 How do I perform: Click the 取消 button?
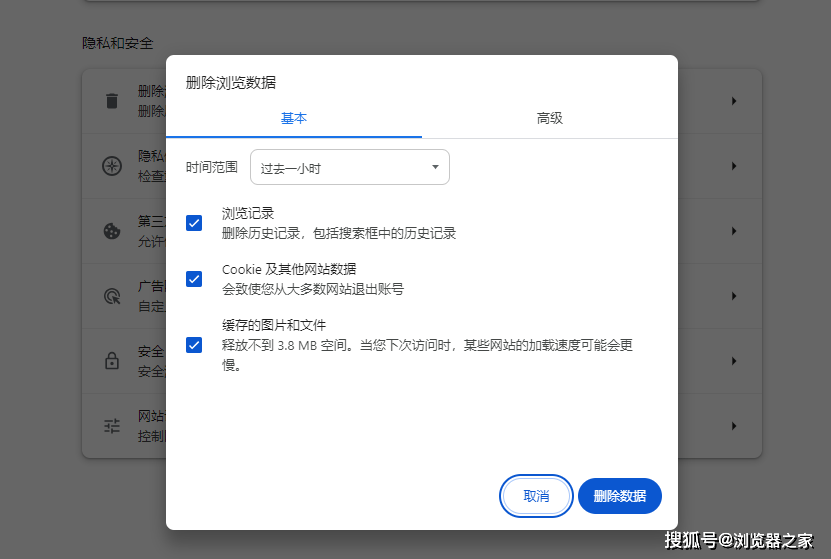(x=536, y=496)
